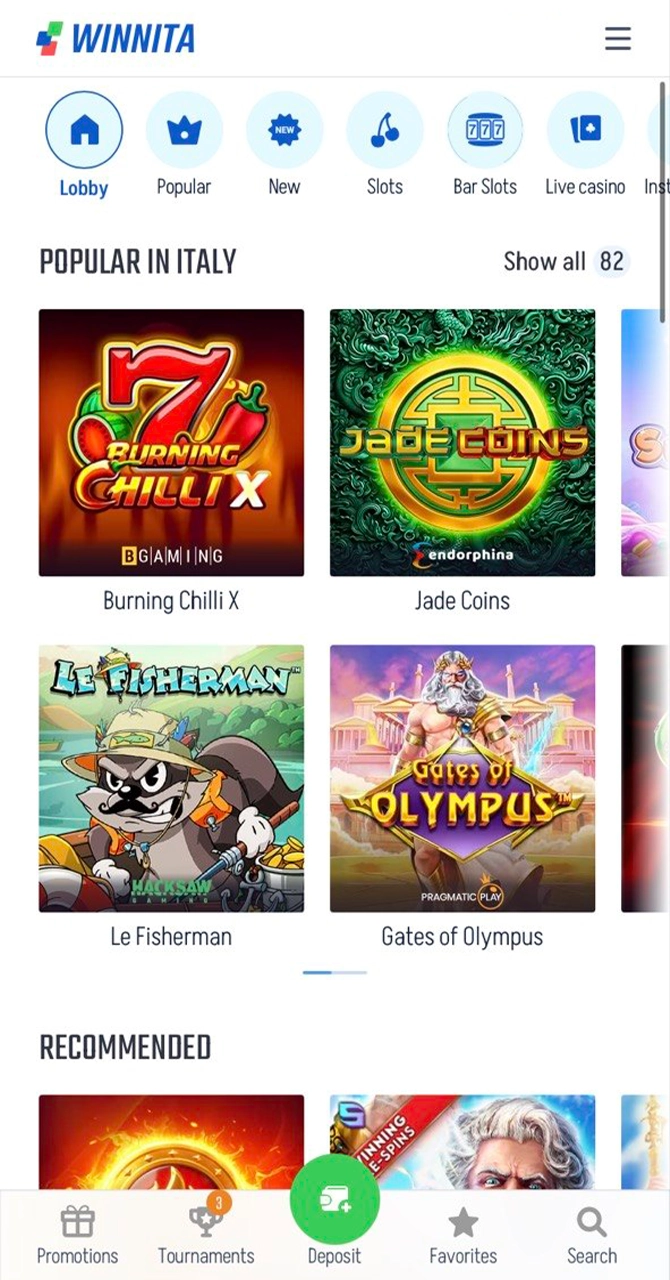Go to Favorites star tab
This screenshot has height=1280, width=670.
tap(463, 1221)
